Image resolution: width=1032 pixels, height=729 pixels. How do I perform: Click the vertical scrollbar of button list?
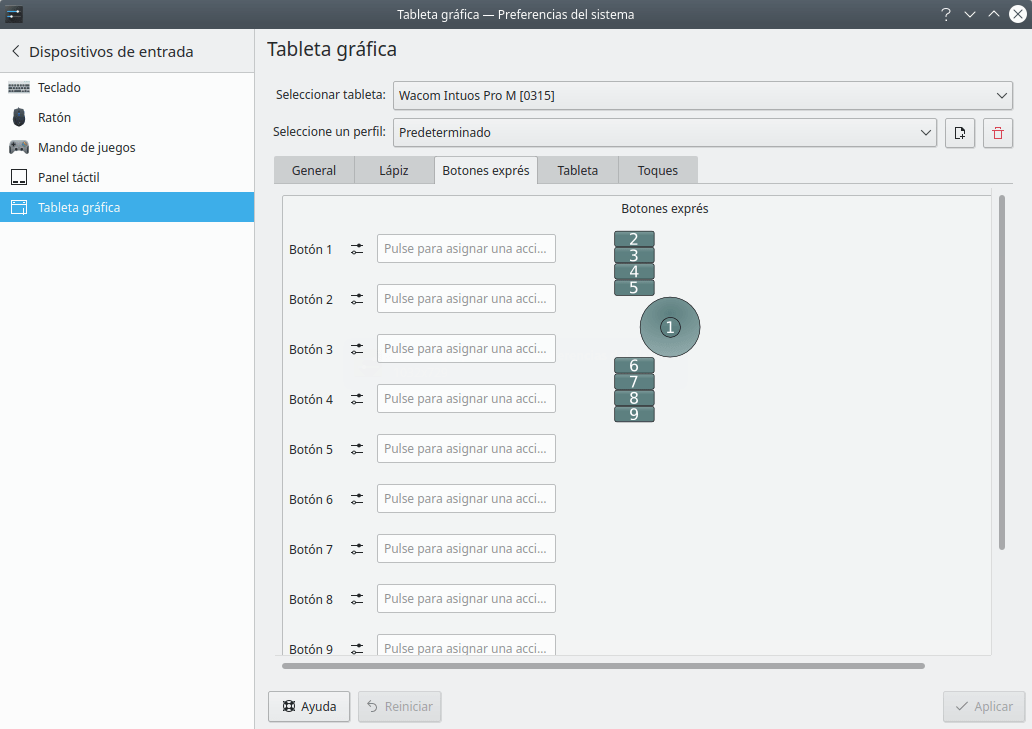click(1002, 372)
